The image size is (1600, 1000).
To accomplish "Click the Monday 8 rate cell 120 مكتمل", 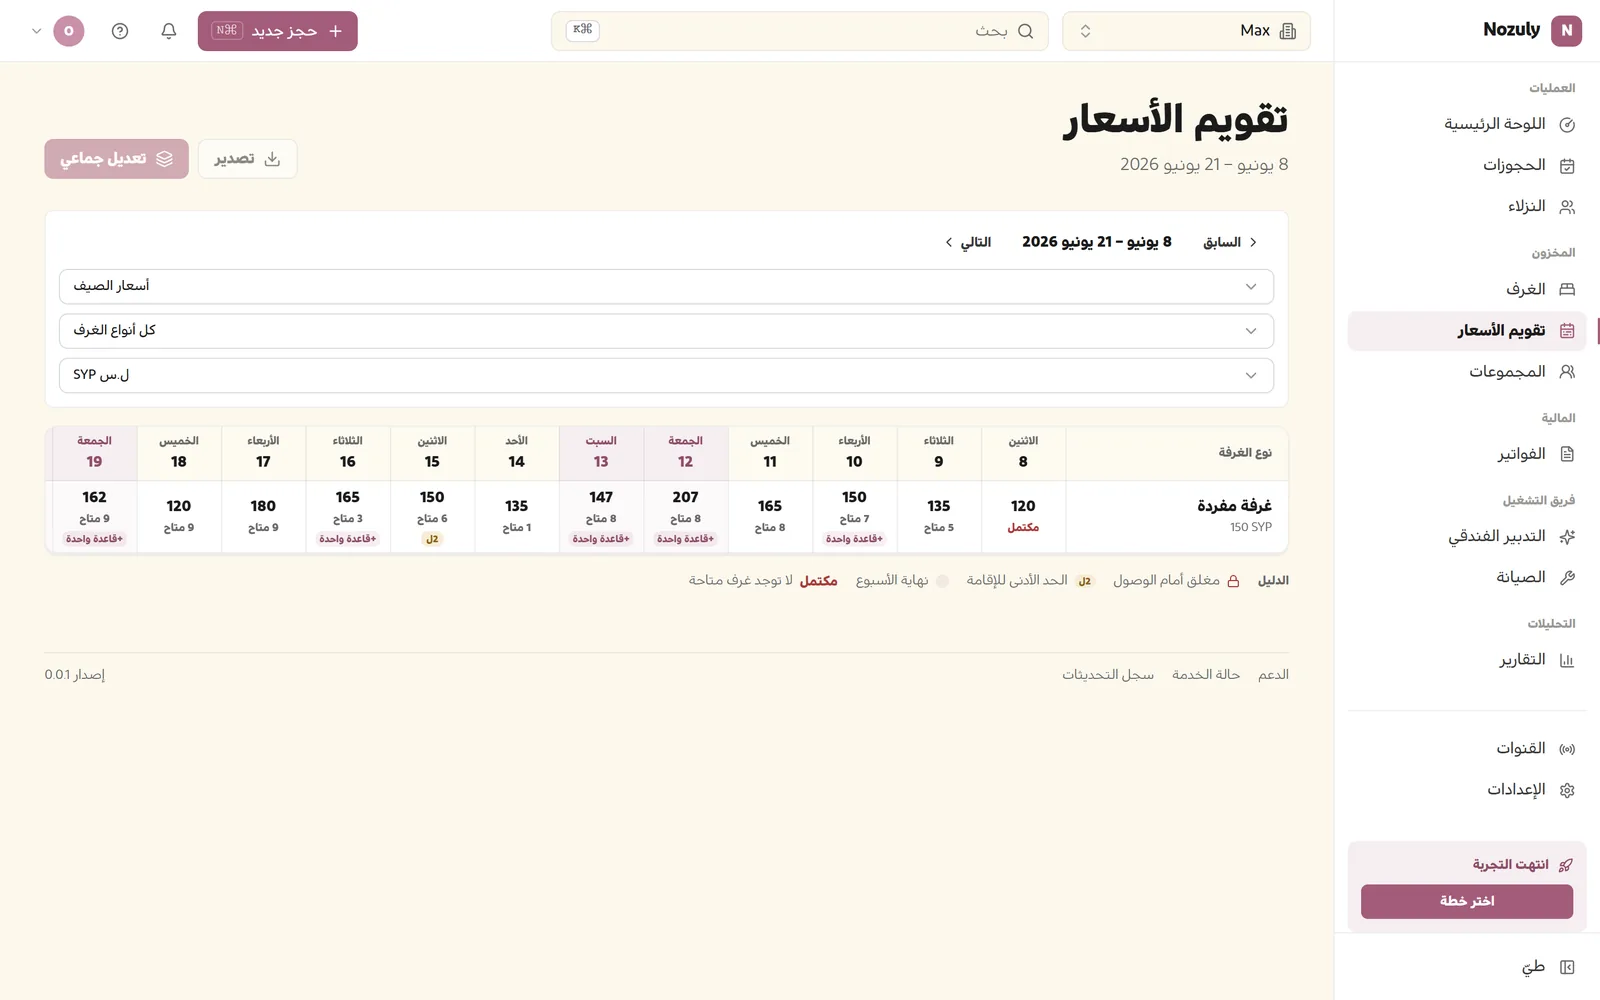I will [x=1023, y=516].
